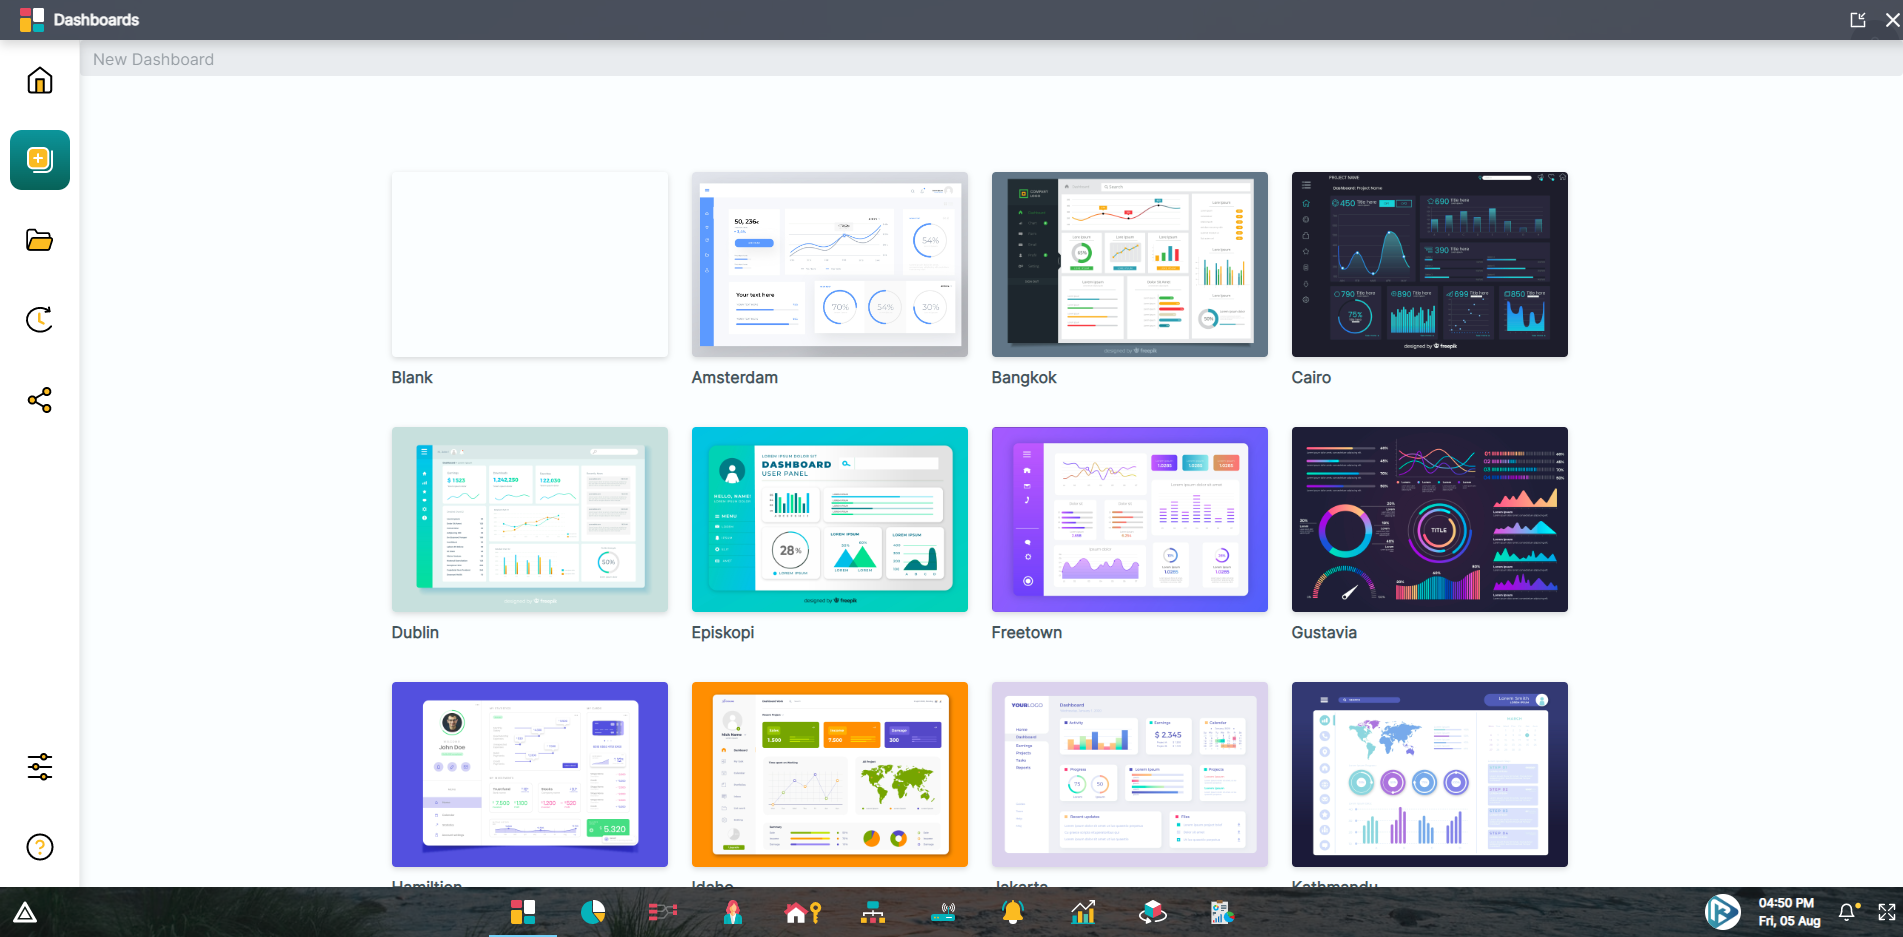Click the Home icon in sidebar
The height and width of the screenshot is (937, 1903).
40,80
